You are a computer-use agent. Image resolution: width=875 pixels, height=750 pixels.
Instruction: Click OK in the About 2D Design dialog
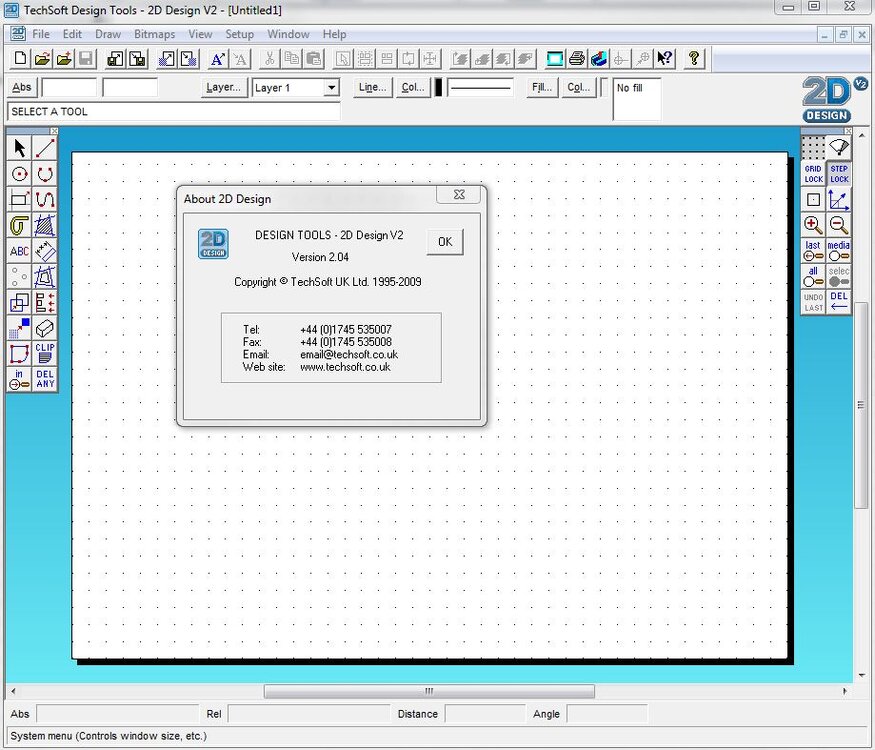[x=445, y=242]
